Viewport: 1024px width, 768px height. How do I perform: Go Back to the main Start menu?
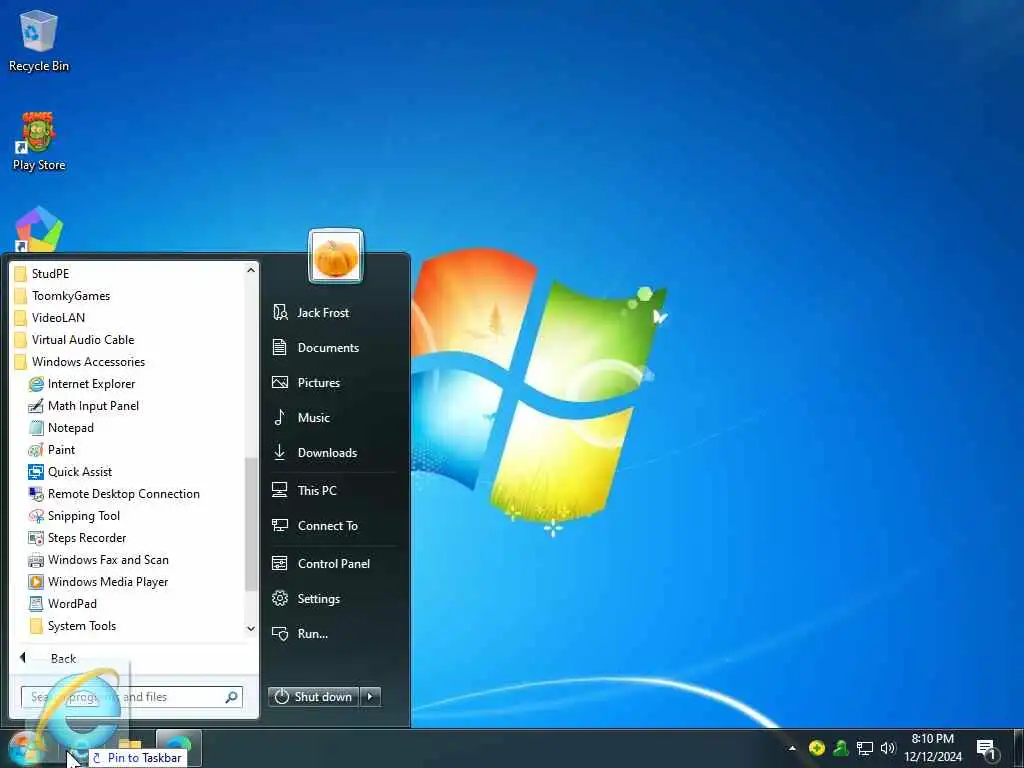point(48,658)
